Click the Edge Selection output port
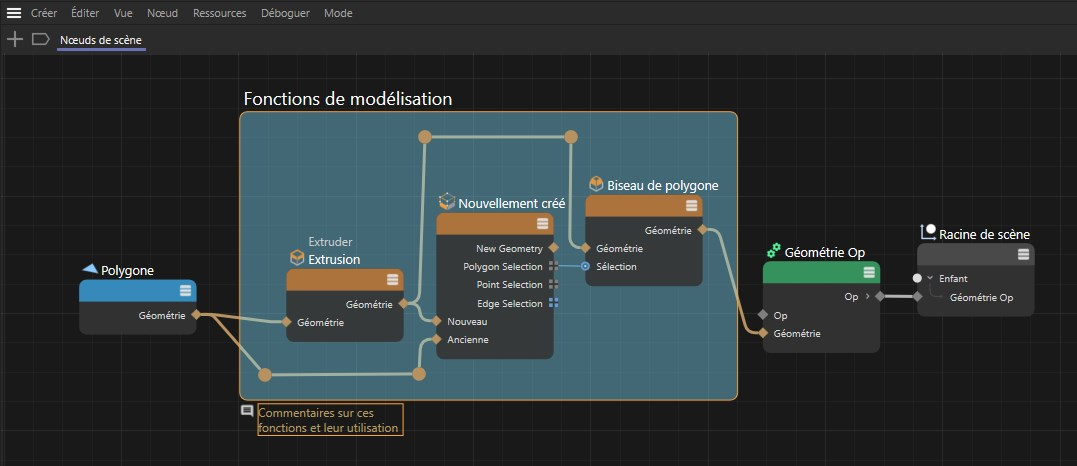This screenshot has height=466, width=1077. click(554, 303)
